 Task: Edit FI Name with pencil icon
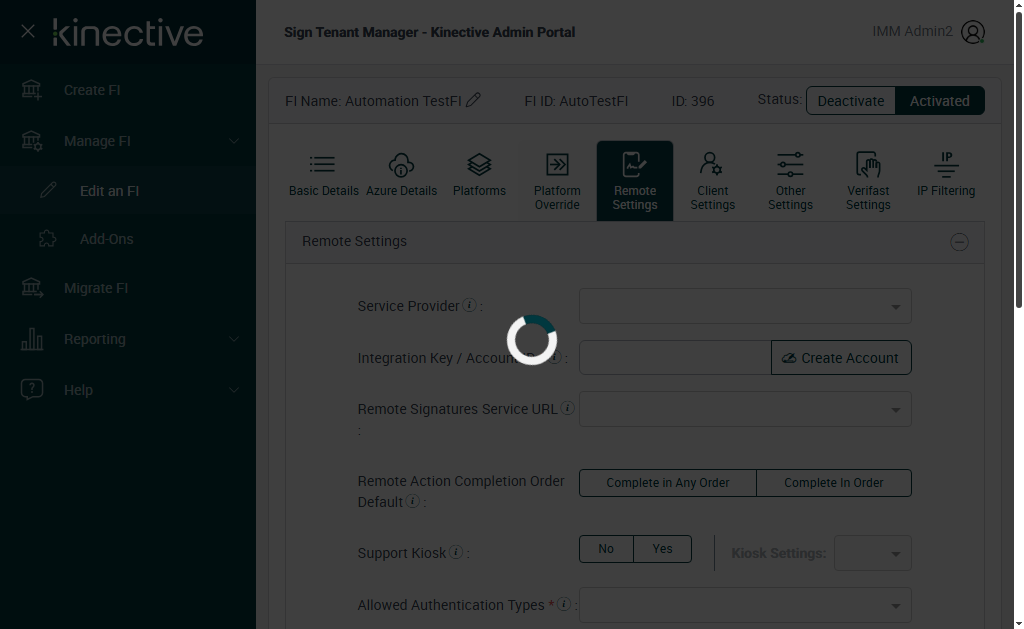tap(473, 100)
